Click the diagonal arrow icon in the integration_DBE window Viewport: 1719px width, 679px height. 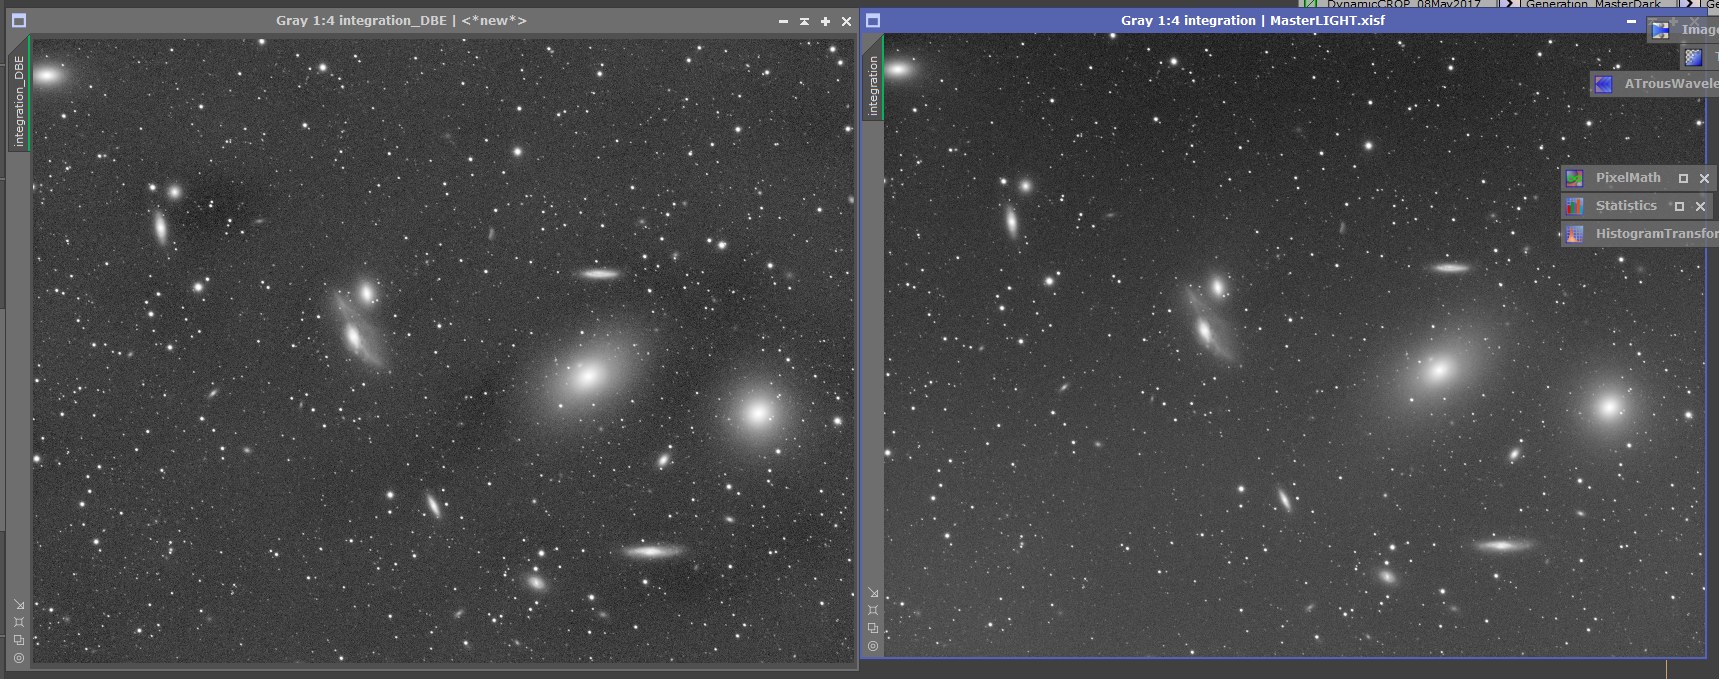[19, 604]
